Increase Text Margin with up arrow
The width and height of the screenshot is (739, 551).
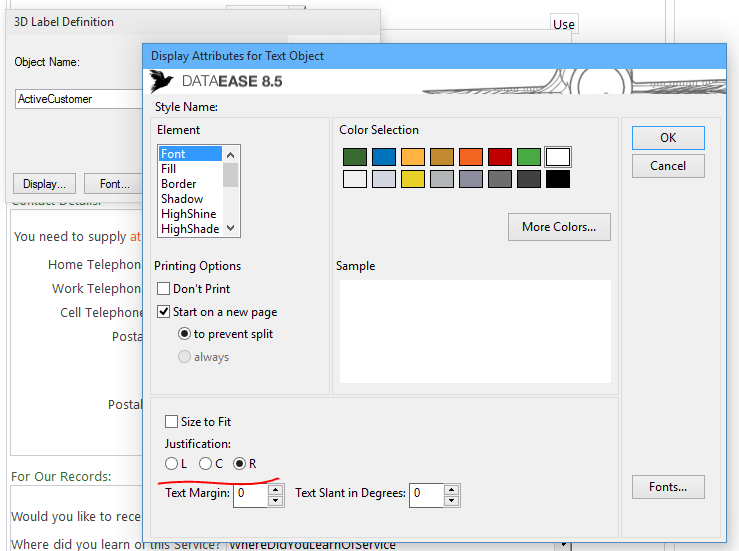pyautogui.click(x=275, y=489)
